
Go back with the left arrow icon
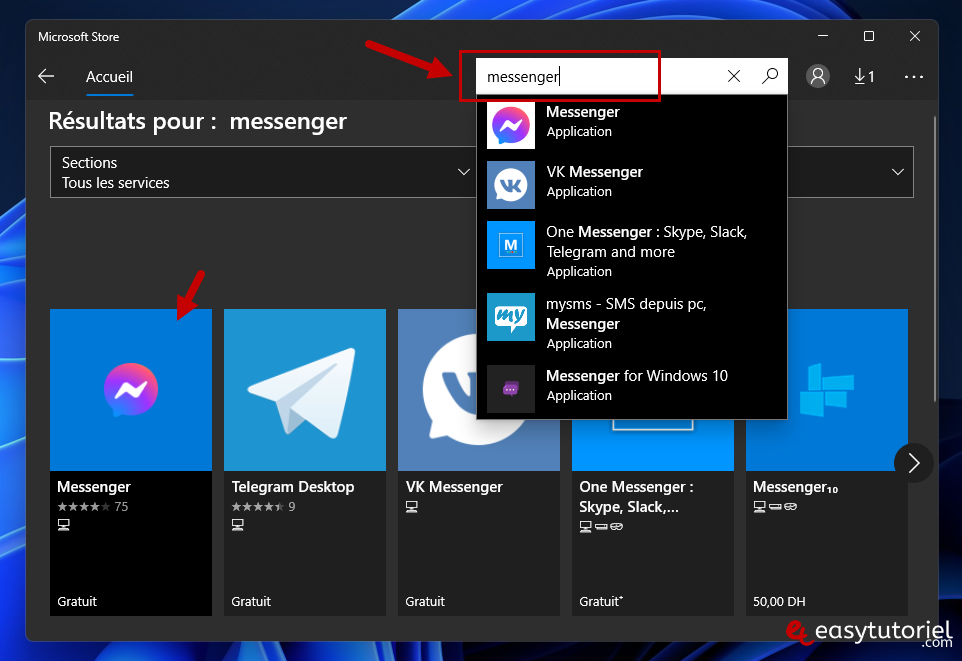click(46, 76)
